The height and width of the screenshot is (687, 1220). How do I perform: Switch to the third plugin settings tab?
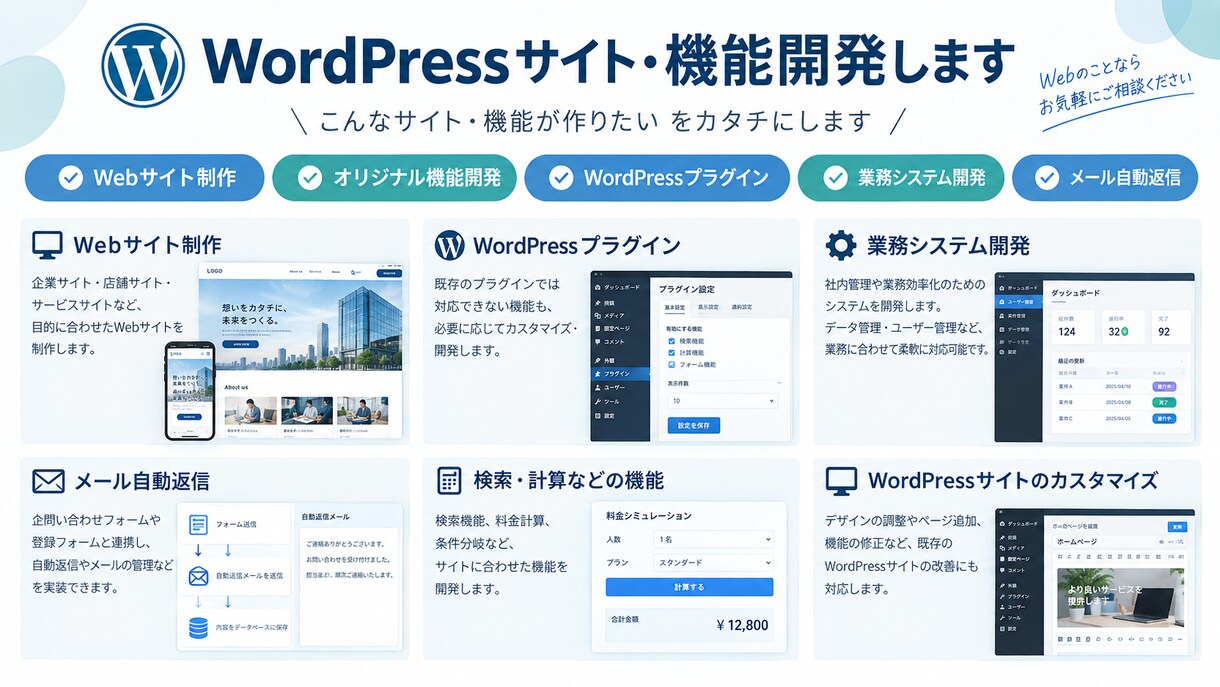coord(742,307)
